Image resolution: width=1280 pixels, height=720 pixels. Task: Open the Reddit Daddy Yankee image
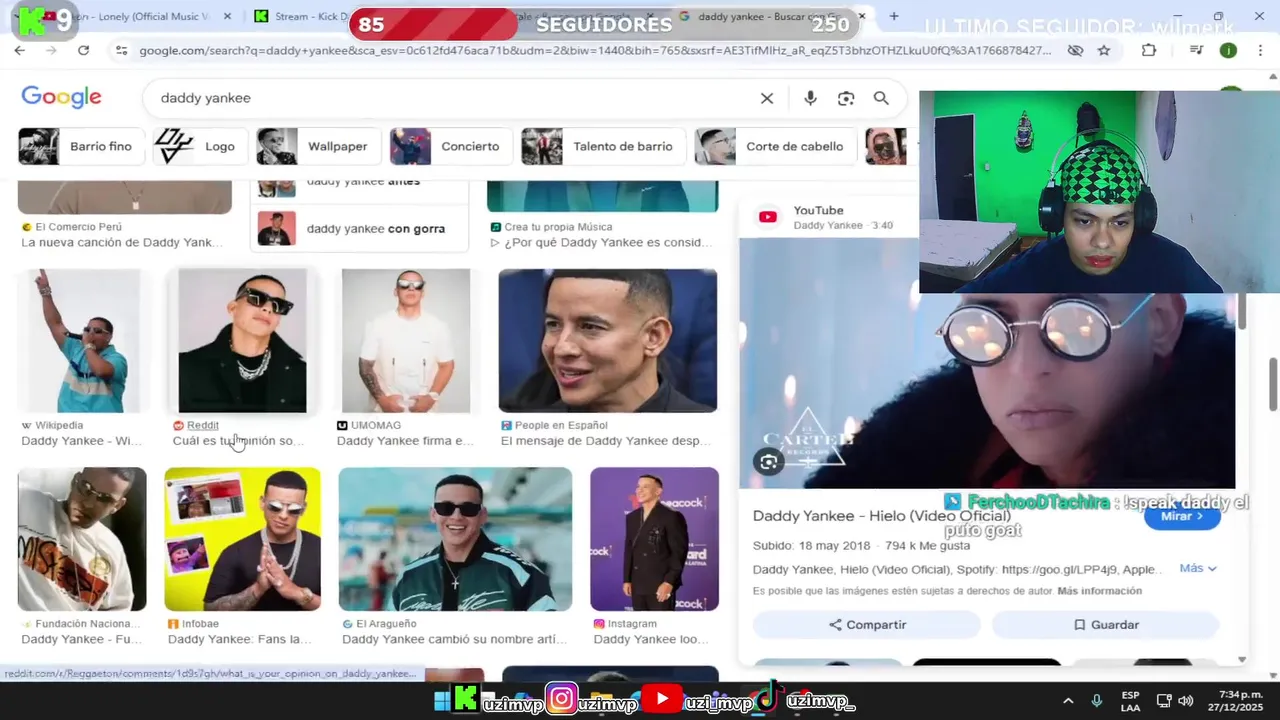[242, 340]
